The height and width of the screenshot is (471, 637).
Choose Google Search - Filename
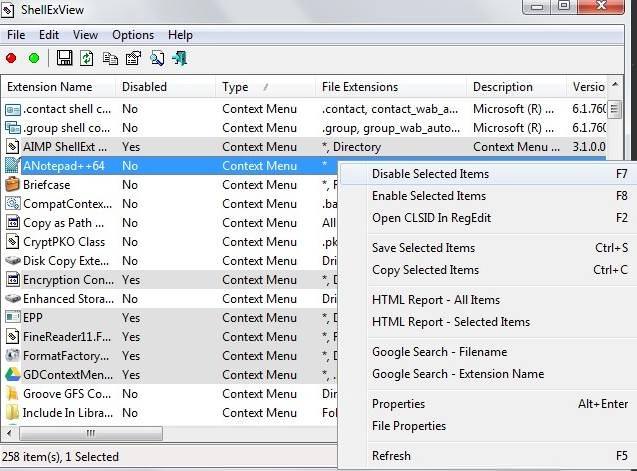487,352
